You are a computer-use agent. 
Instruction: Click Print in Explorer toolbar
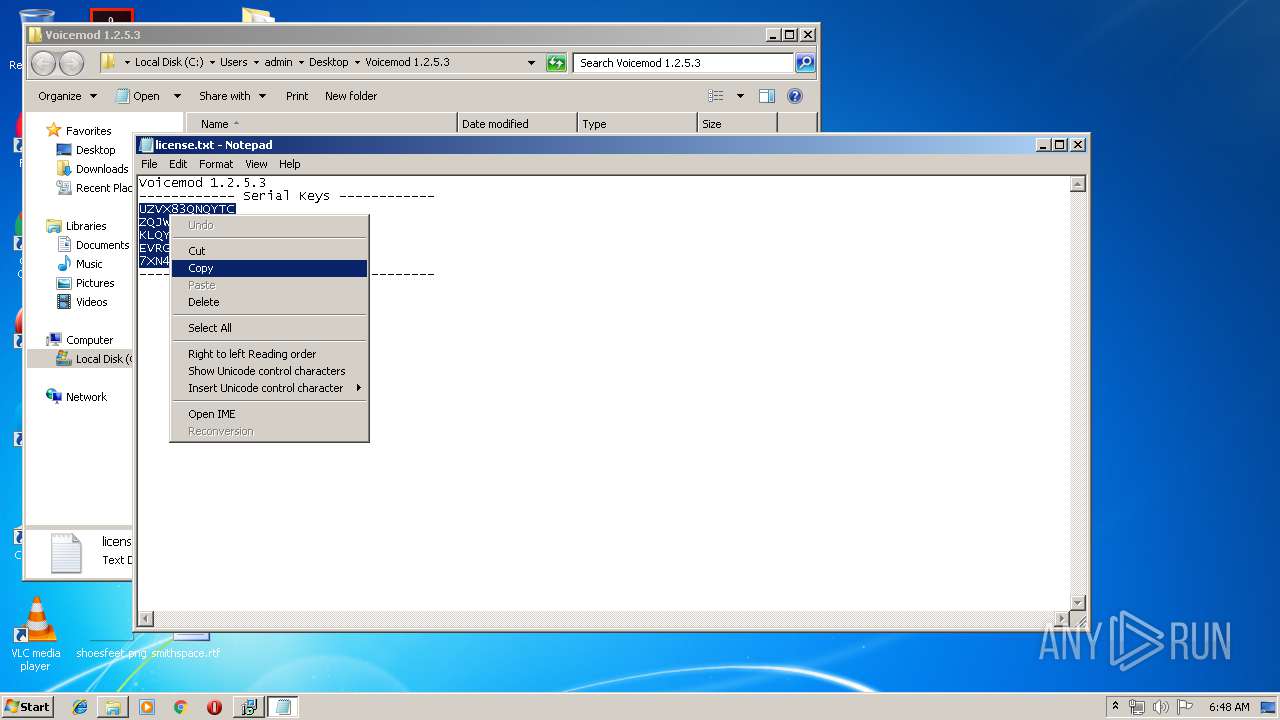point(297,96)
